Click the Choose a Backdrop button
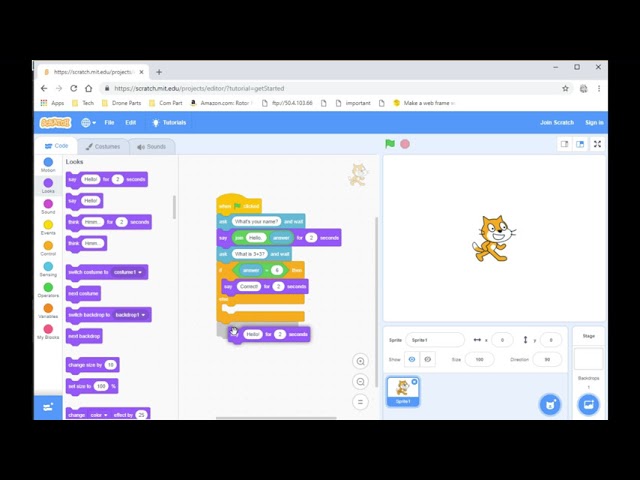Screen dimensions: 640x480 588,404
